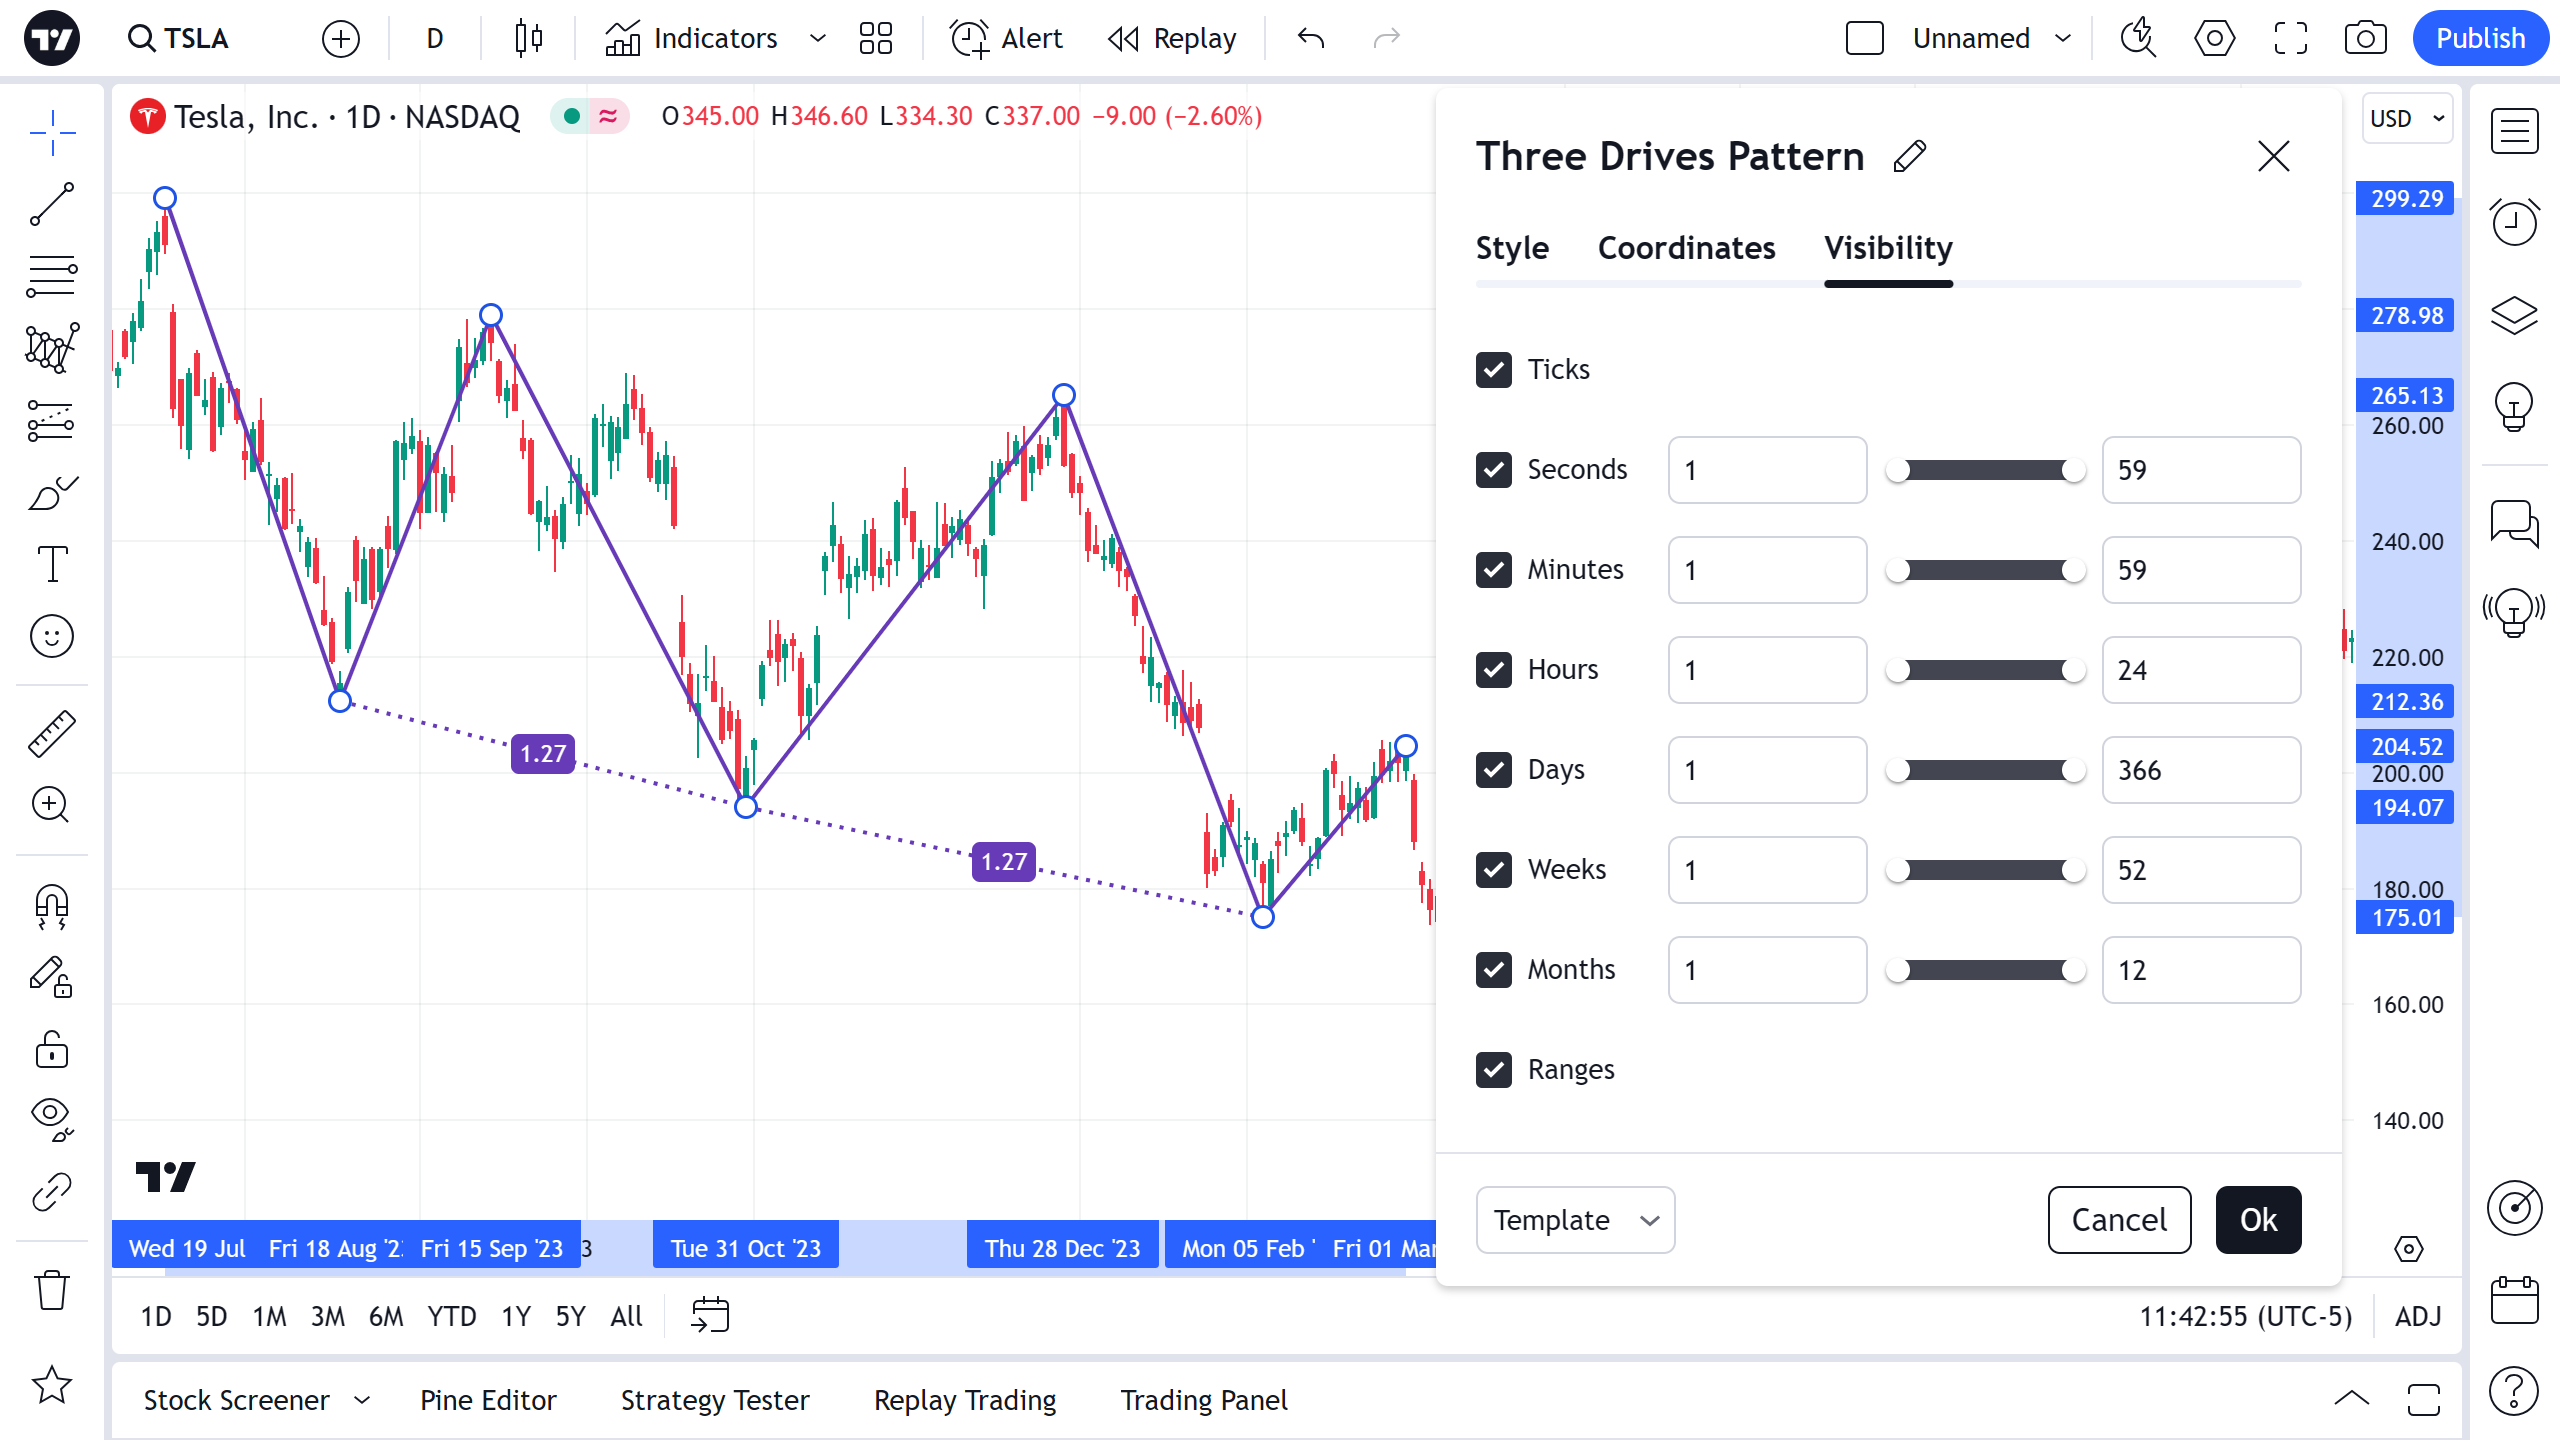Switch to the Style tab
Viewport: 2560px width, 1440px height.
click(x=1512, y=248)
